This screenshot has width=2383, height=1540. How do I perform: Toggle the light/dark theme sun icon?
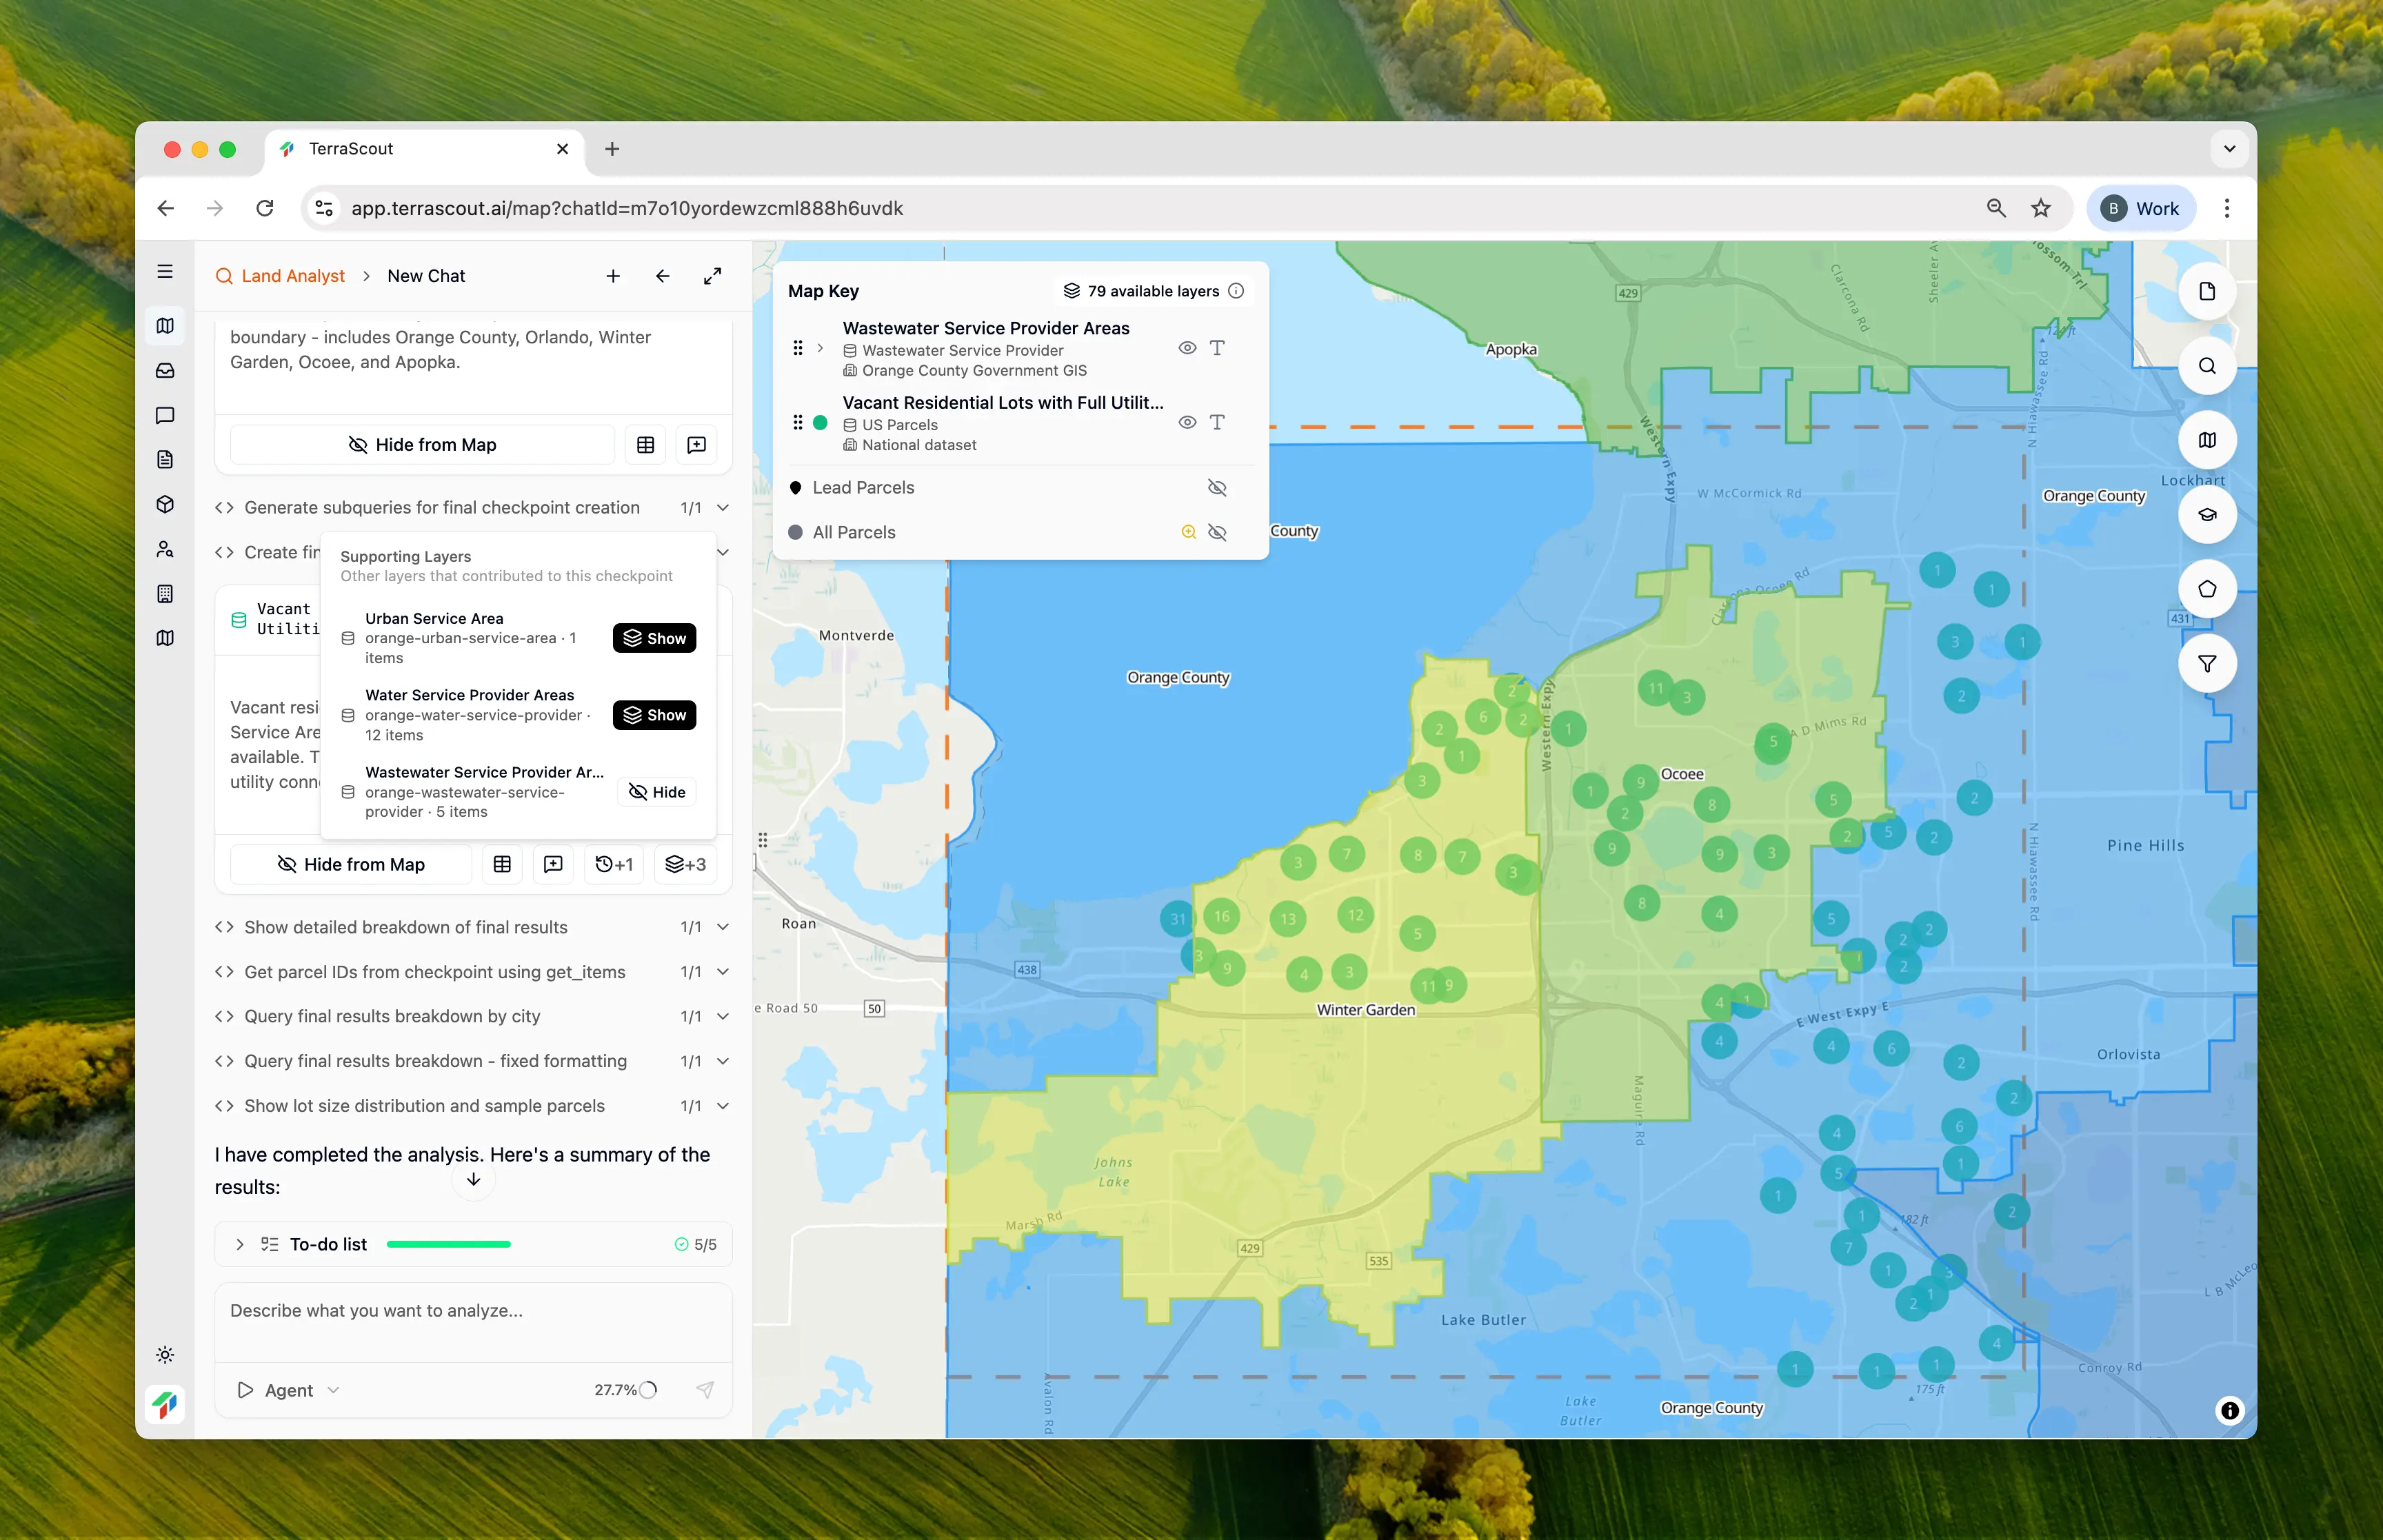[x=165, y=1355]
